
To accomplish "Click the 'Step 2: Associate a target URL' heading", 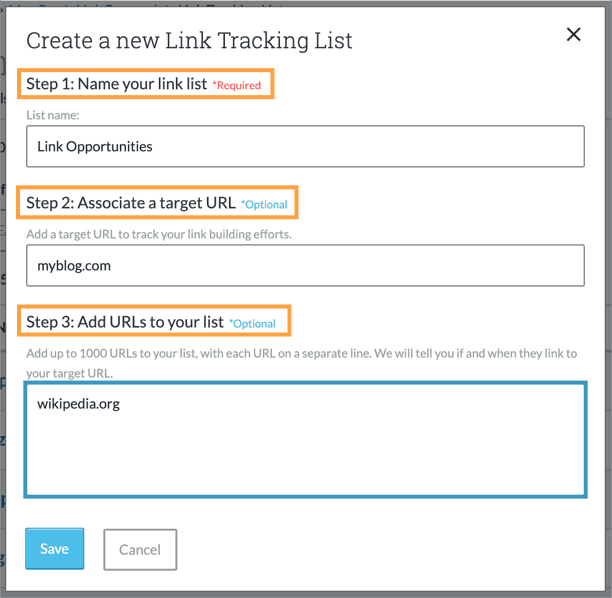I will click(131, 203).
